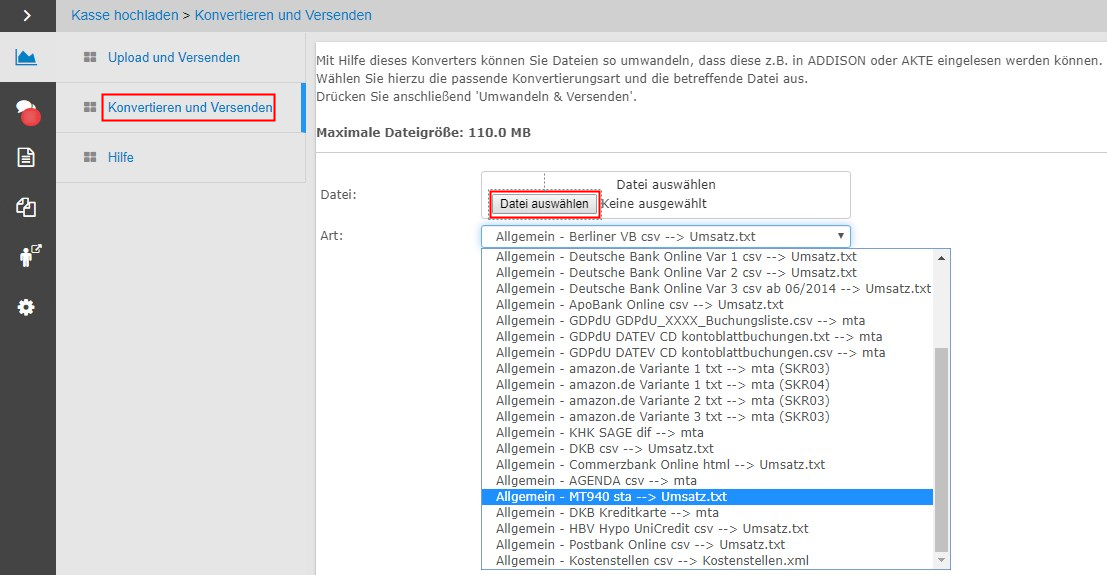
Task: Select AGENDA csv --> mta option
Action: [x=707, y=480]
